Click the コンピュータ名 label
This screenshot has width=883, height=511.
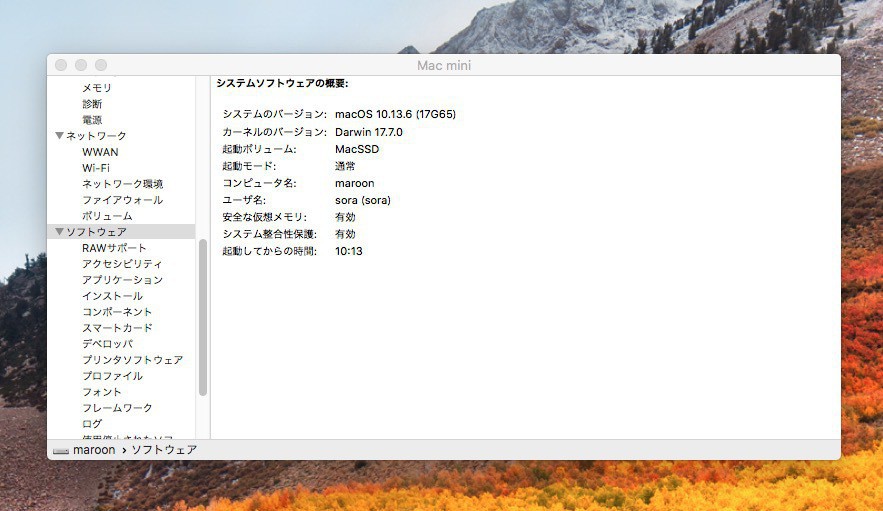(259, 183)
